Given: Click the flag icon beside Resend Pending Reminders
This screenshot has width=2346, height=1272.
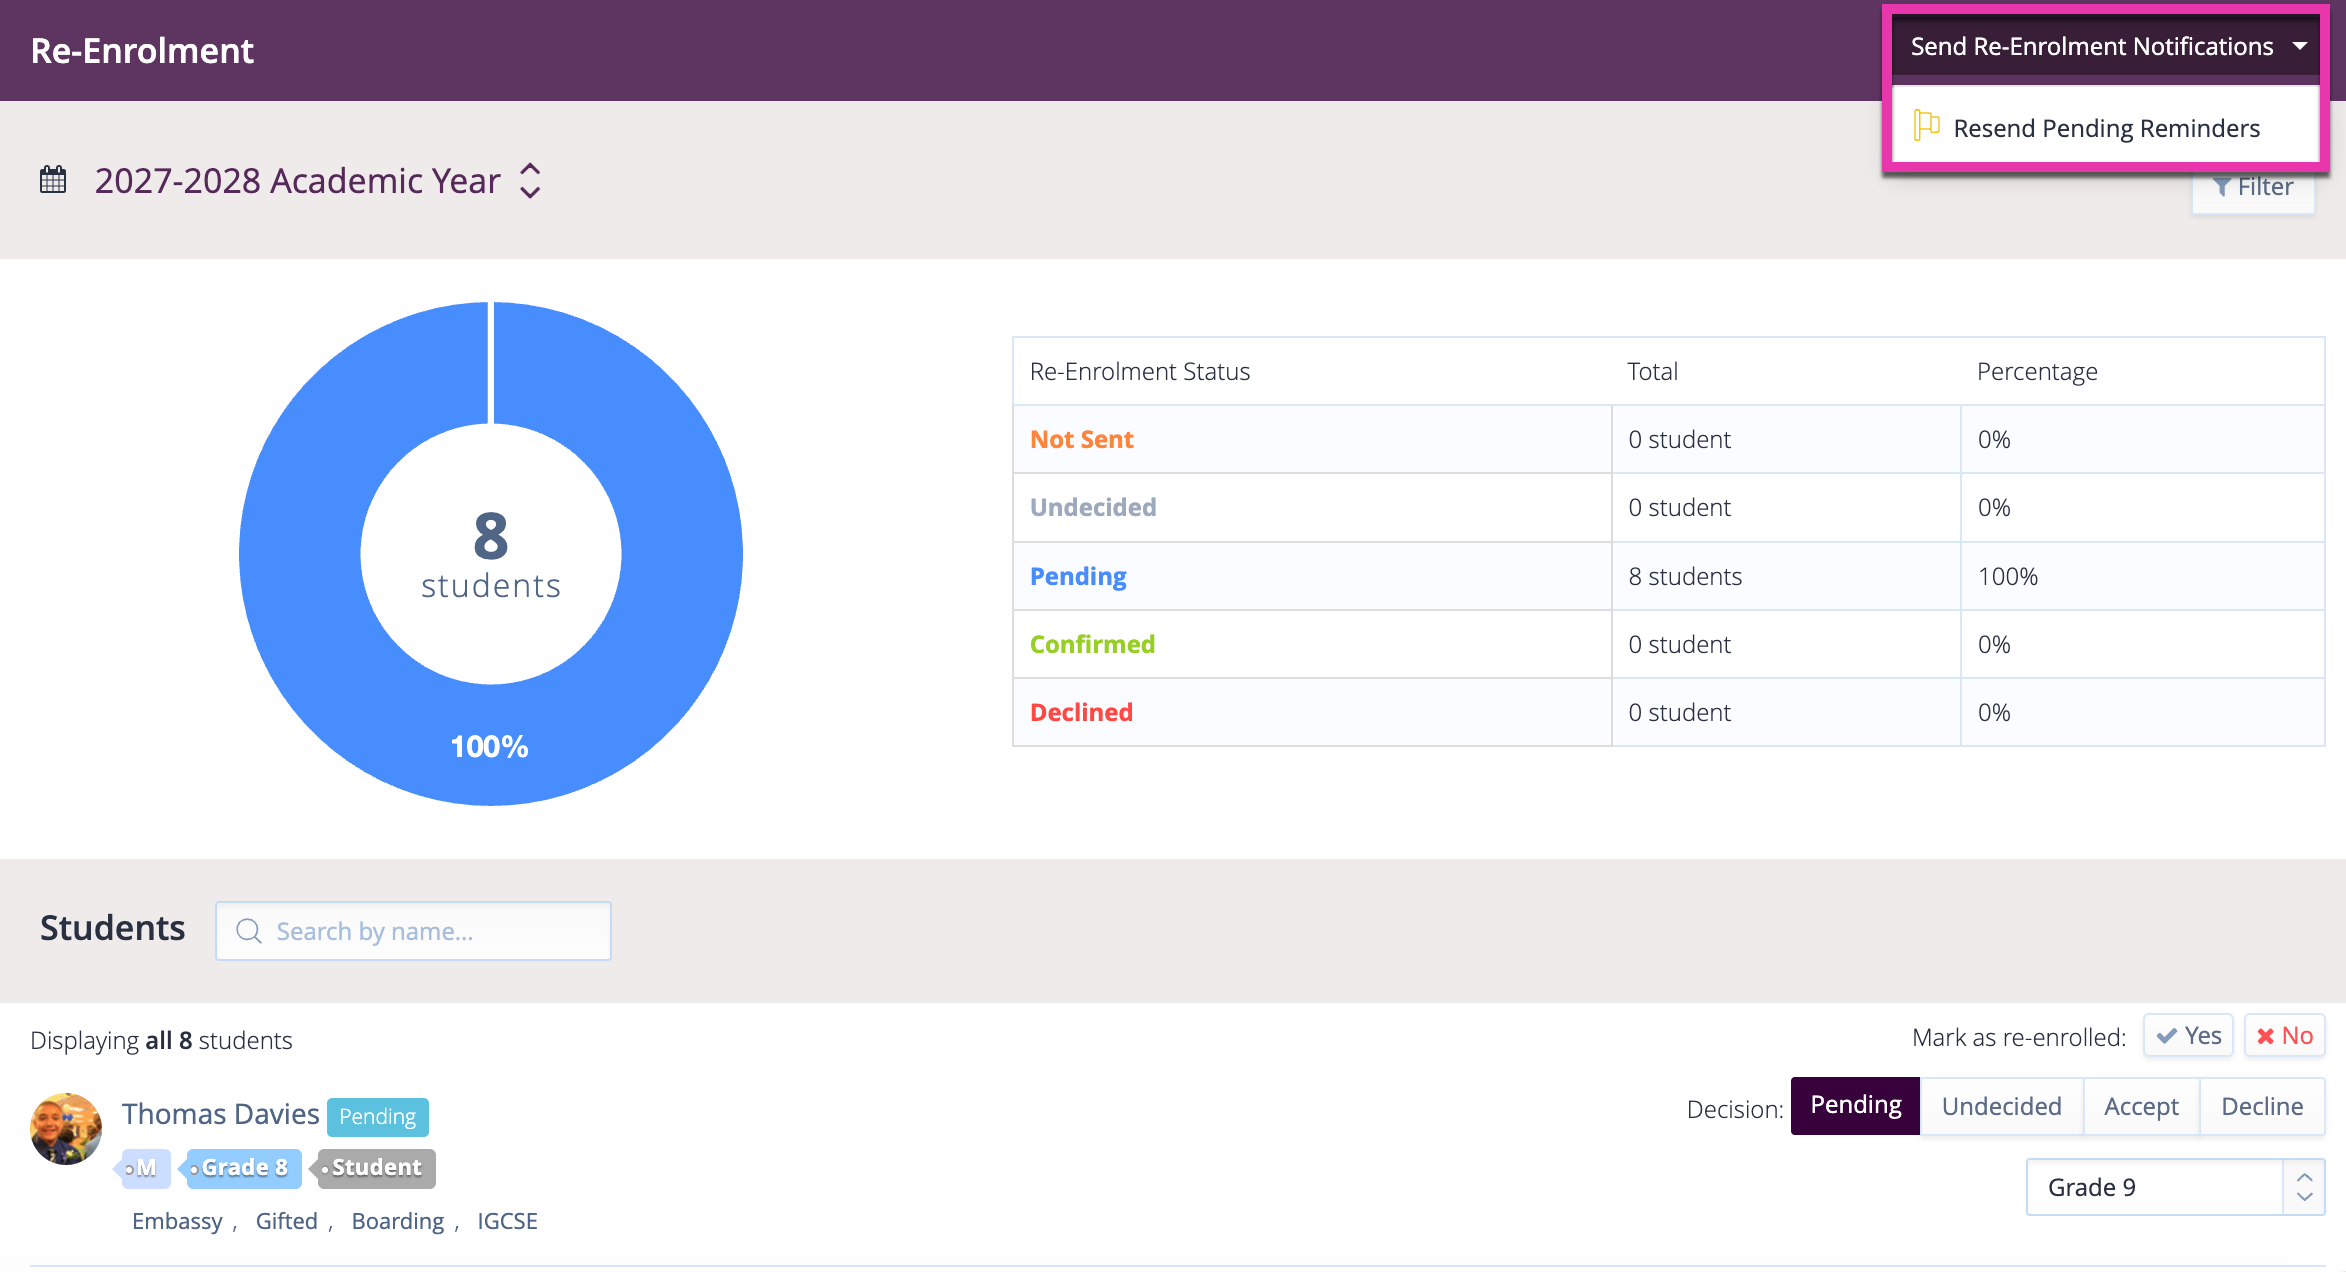Looking at the screenshot, I should (x=1926, y=126).
